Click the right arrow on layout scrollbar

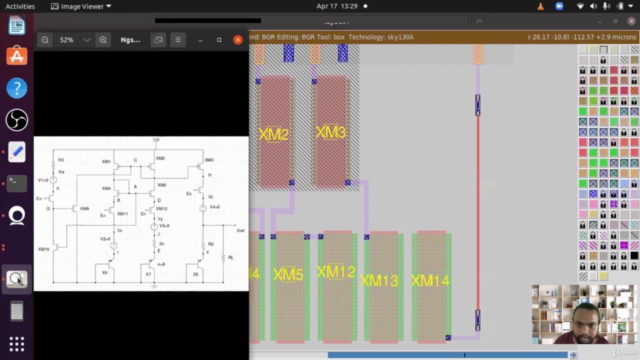click(573, 355)
